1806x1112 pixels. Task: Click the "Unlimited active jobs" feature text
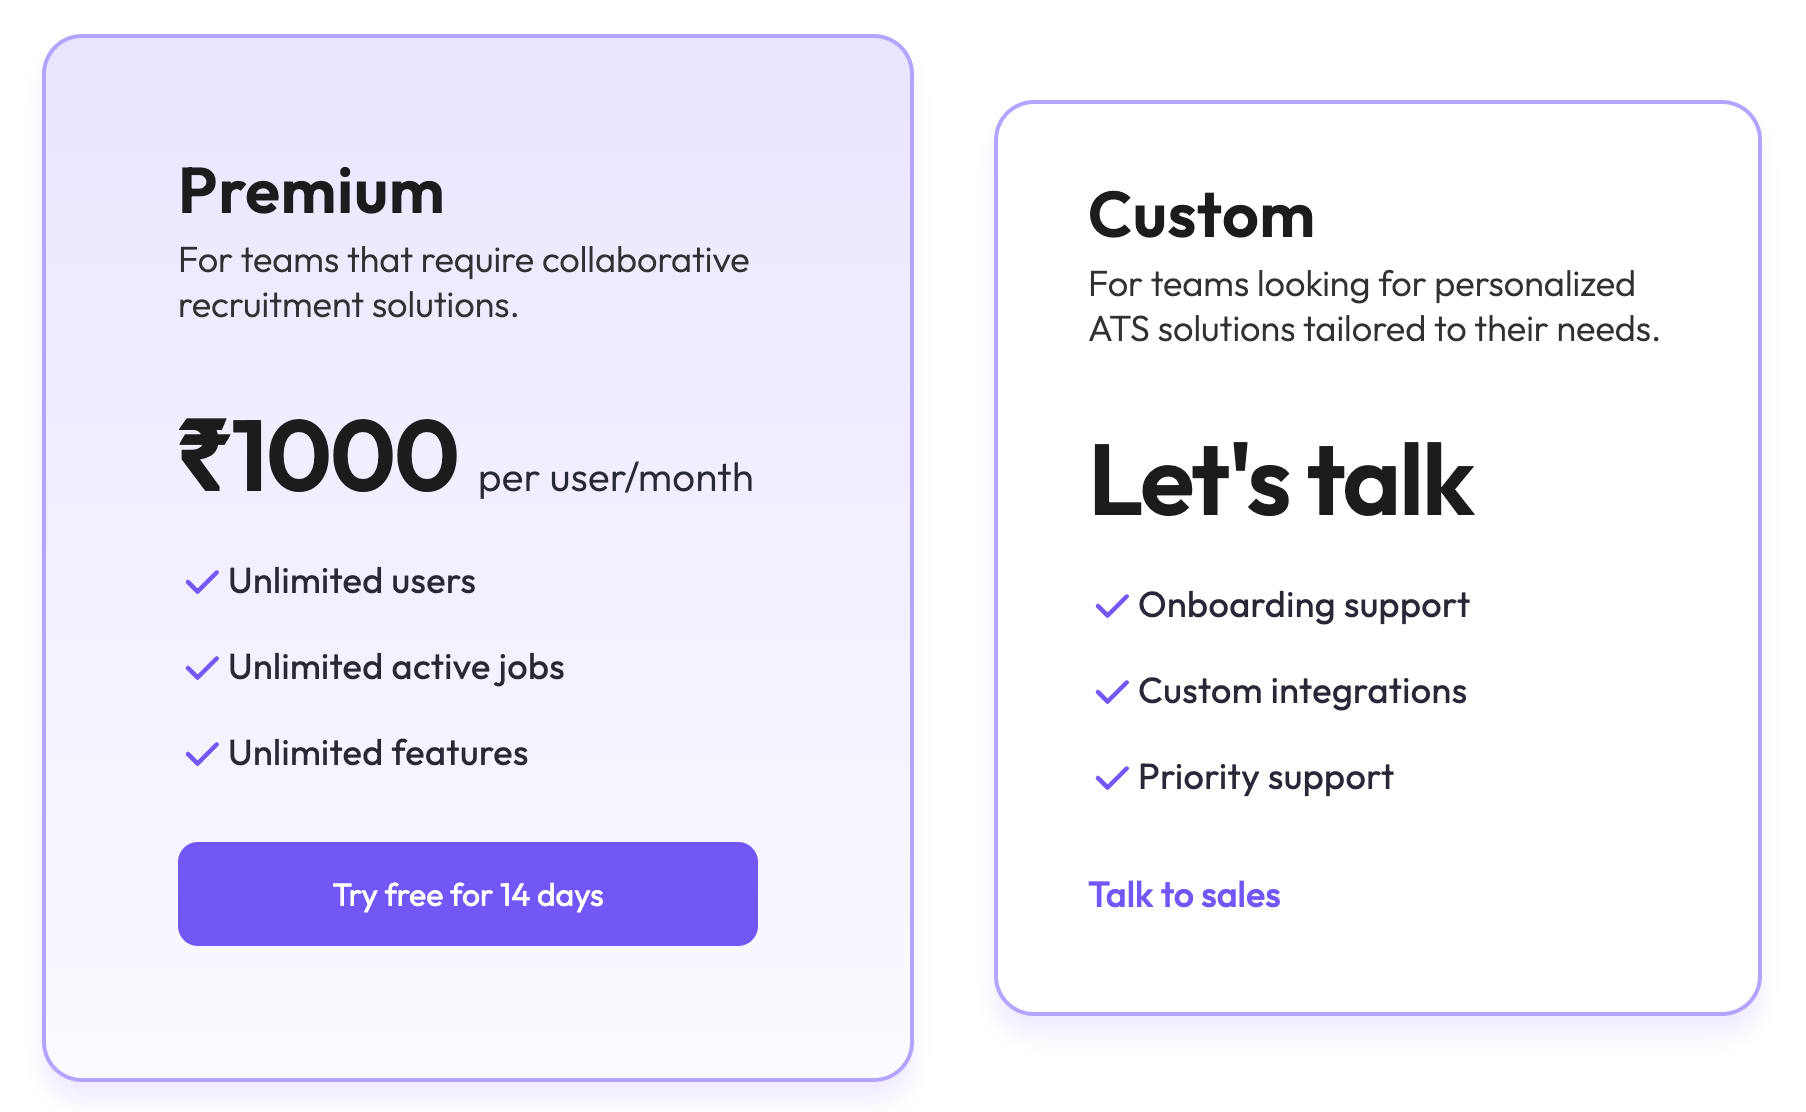pyautogui.click(x=396, y=668)
